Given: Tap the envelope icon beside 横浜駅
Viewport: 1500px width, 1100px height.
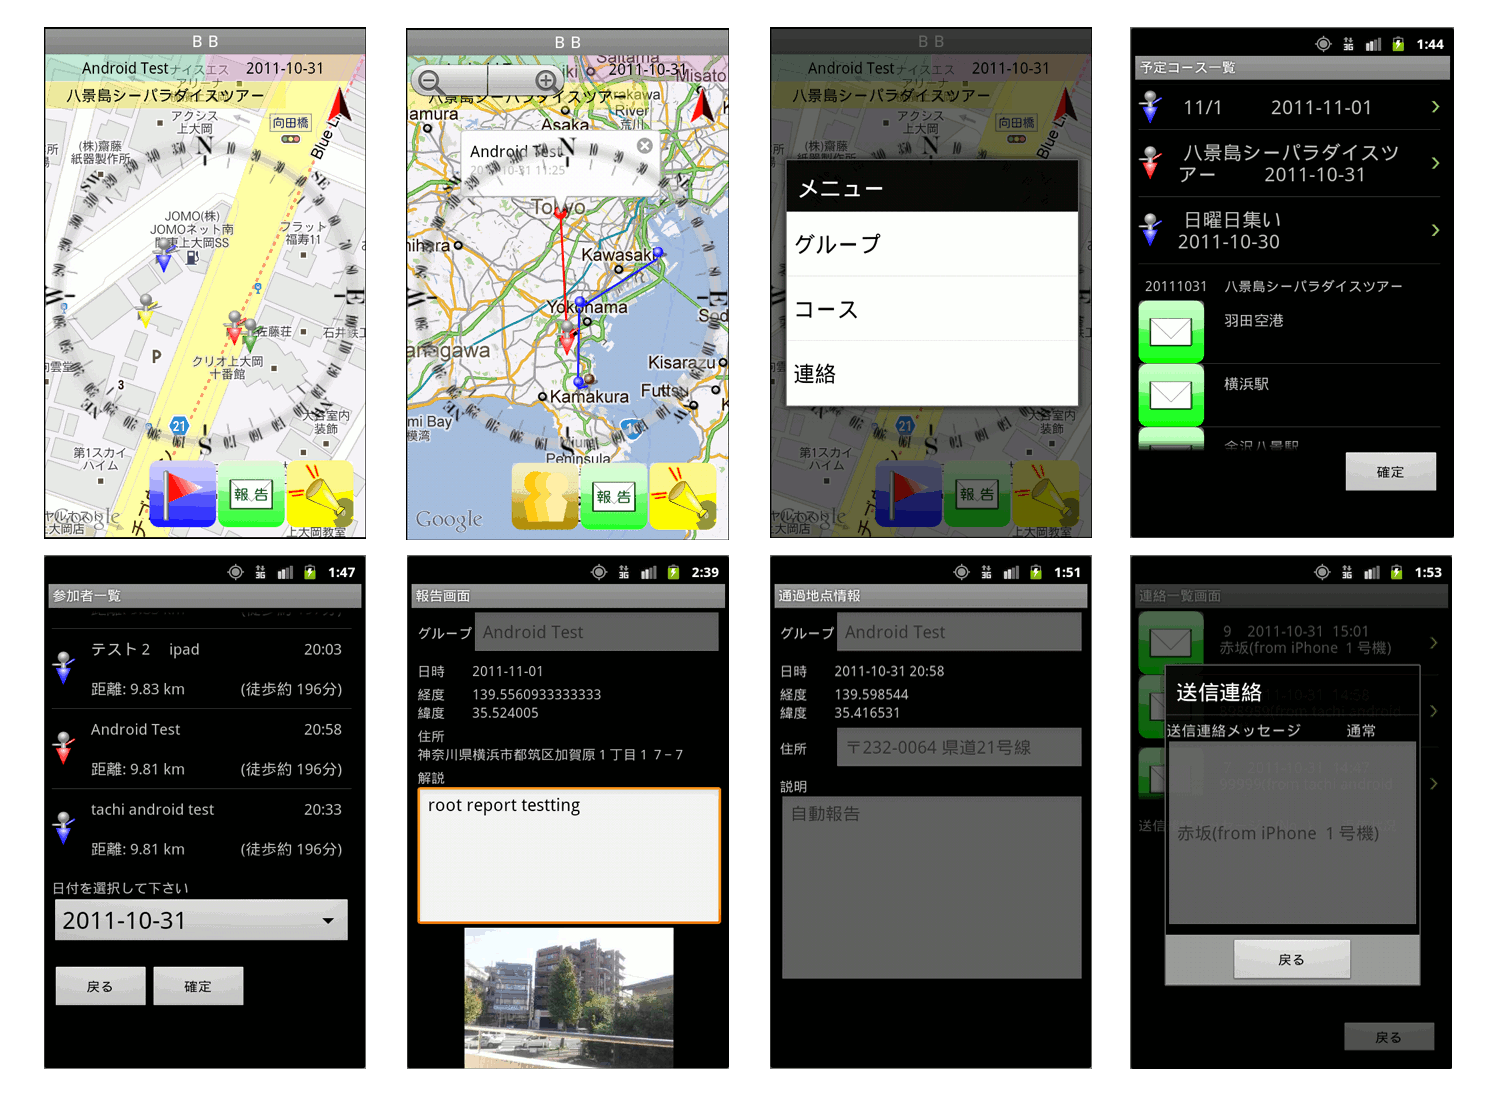Looking at the screenshot, I should point(1171,395).
